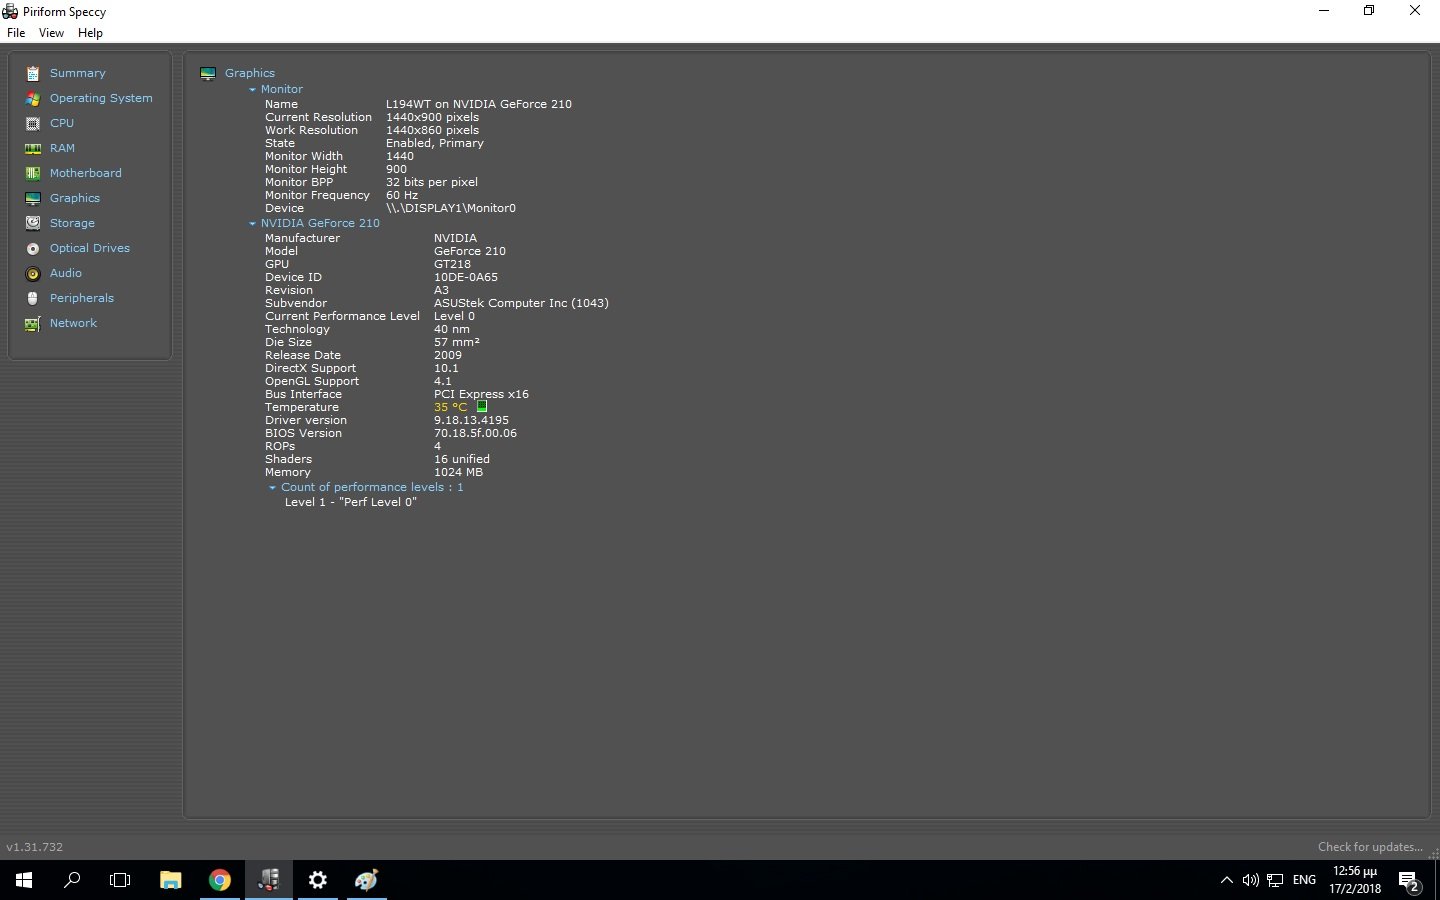Screen dimensions: 1440x900
Task: Select the ASUStek Computer Inc subvendor
Action: point(521,303)
